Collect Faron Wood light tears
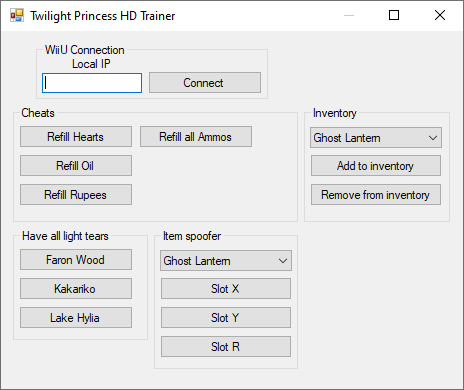Viewport: 464px width, 390px height. 76,260
